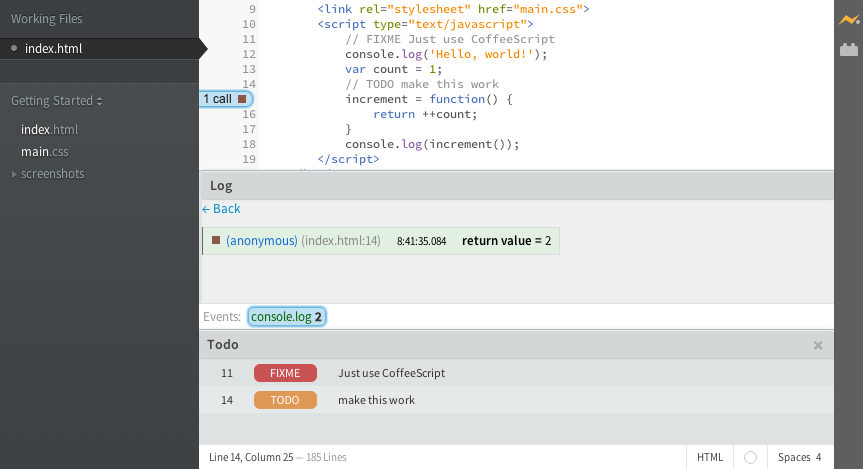This screenshot has height=469, width=863.
Task: Open Live Preview lightning bolt icon
Action: [849, 20]
